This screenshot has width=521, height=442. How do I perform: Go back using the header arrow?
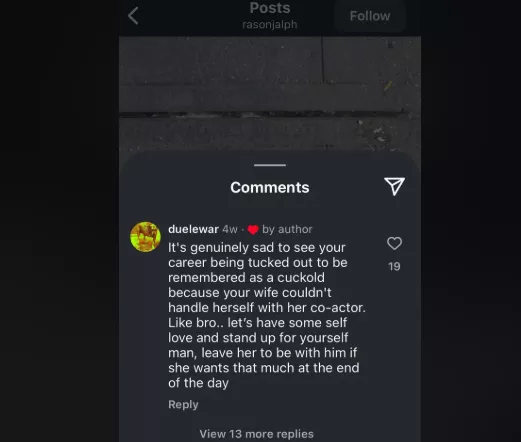tap(133, 16)
